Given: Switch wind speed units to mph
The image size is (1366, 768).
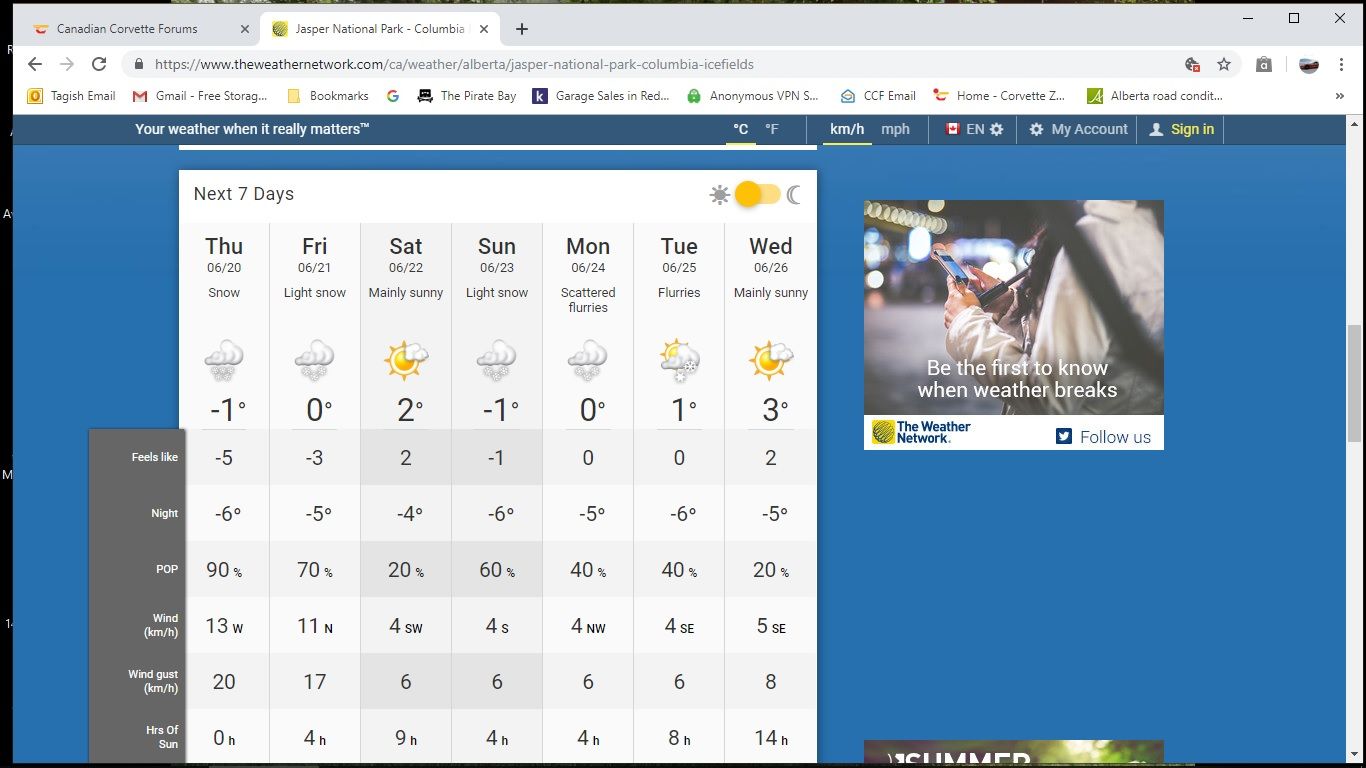Looking at the screenshot, I should [895, 129].
